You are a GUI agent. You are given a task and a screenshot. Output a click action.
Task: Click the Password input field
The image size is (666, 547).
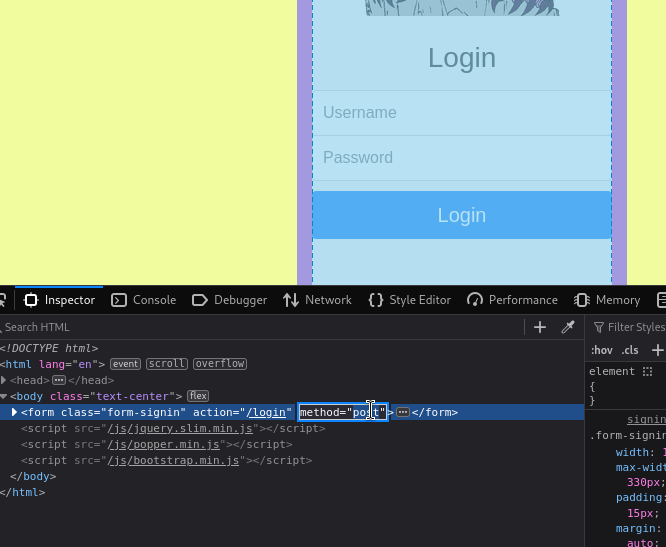(x=462, y=158)
